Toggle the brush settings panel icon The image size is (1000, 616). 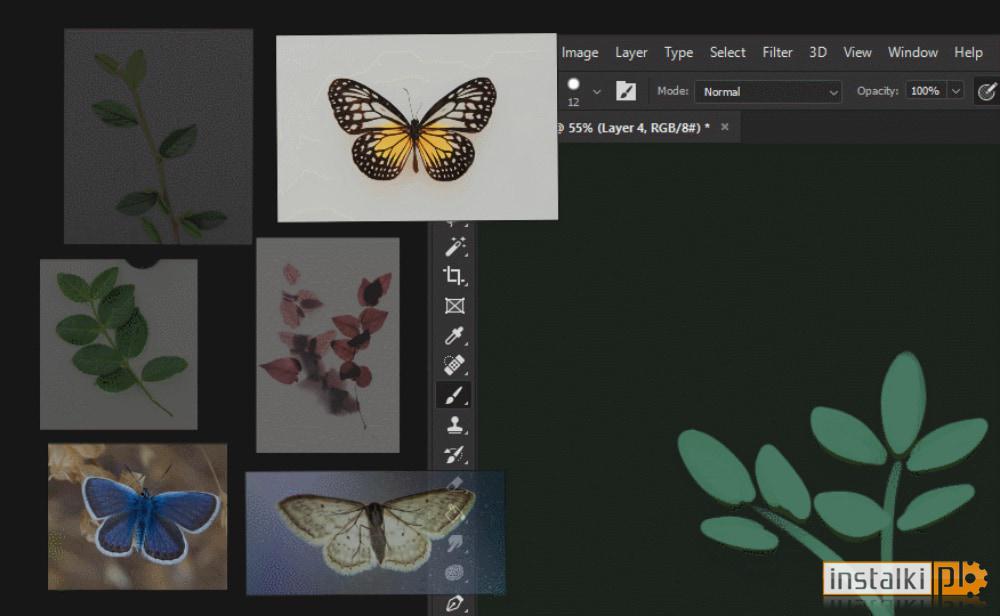coord(626,91)
